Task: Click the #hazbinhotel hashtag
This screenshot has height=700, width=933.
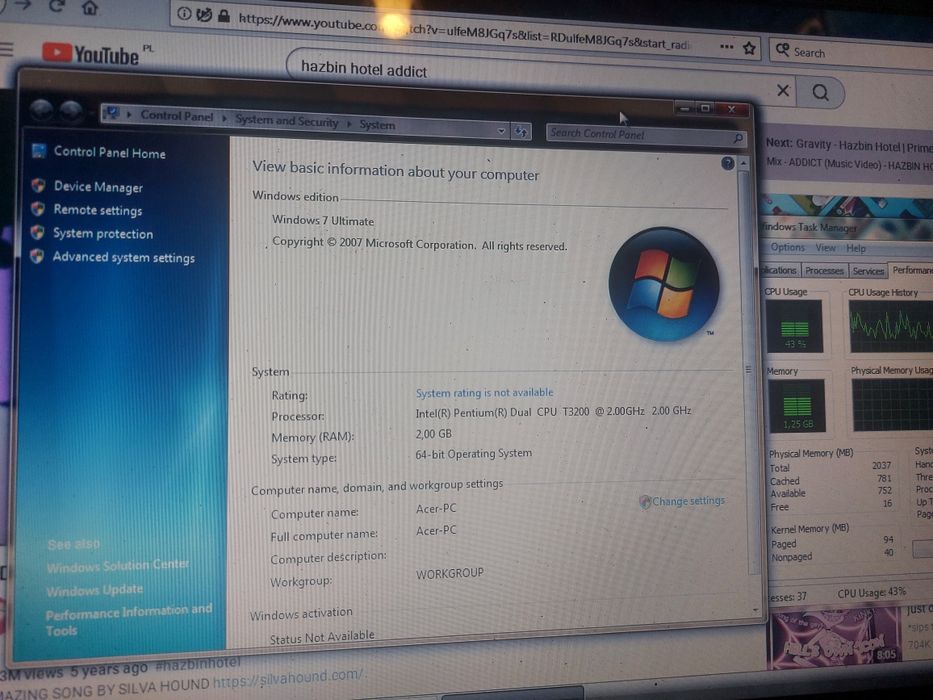Action: click(x=198, y=664)
